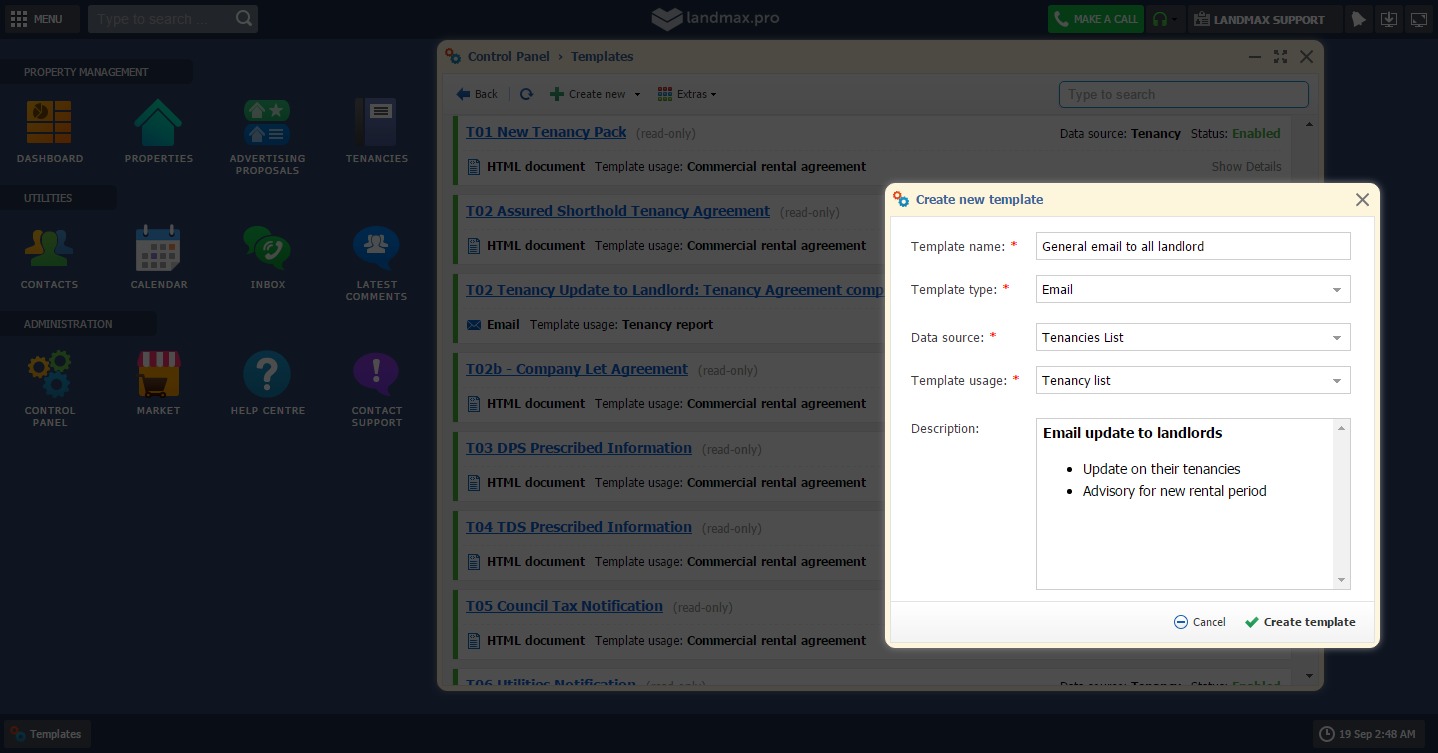The width and height of the screenshot is (1438, 753).
Task: Open T02 Assured Shorthold Tenancy Agreement link
Action: (618, 211)
